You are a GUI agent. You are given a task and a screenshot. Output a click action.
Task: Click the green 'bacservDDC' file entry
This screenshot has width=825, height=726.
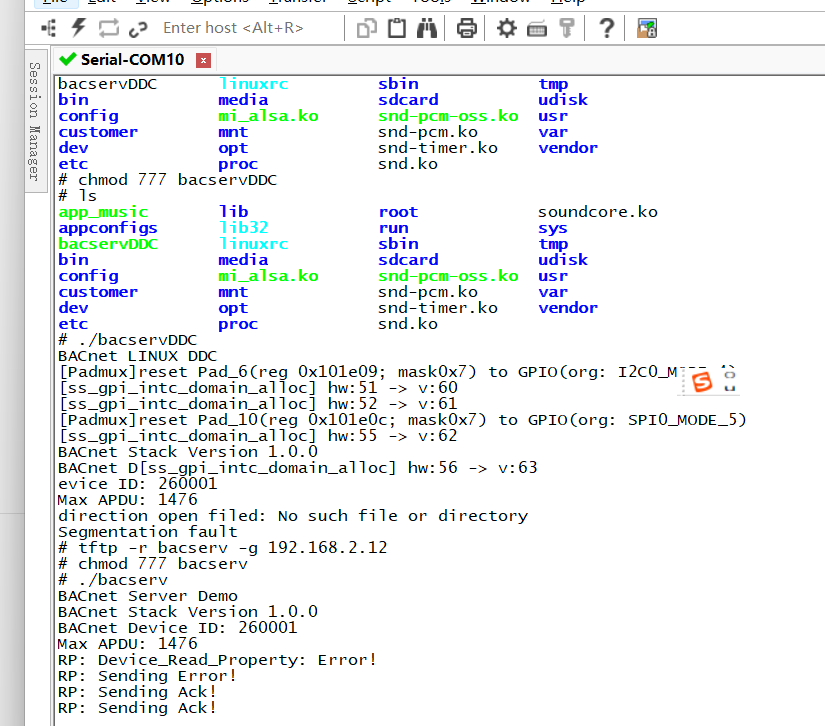point(108,244)
